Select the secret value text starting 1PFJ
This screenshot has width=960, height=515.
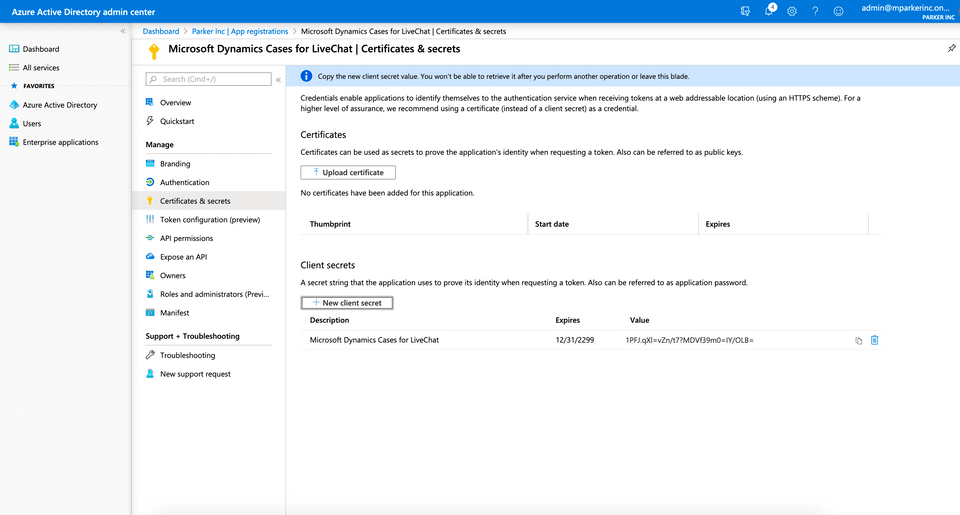(689, 340)
